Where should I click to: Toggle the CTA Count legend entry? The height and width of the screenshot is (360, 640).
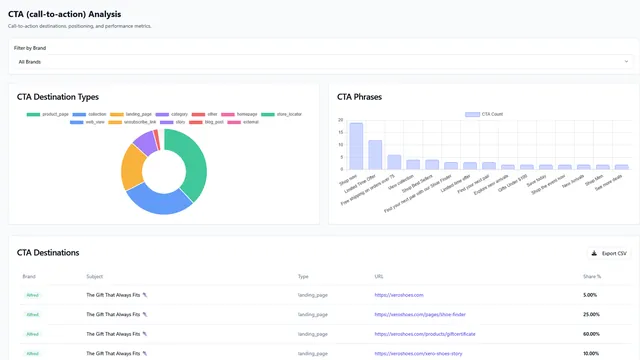[484, 114]
